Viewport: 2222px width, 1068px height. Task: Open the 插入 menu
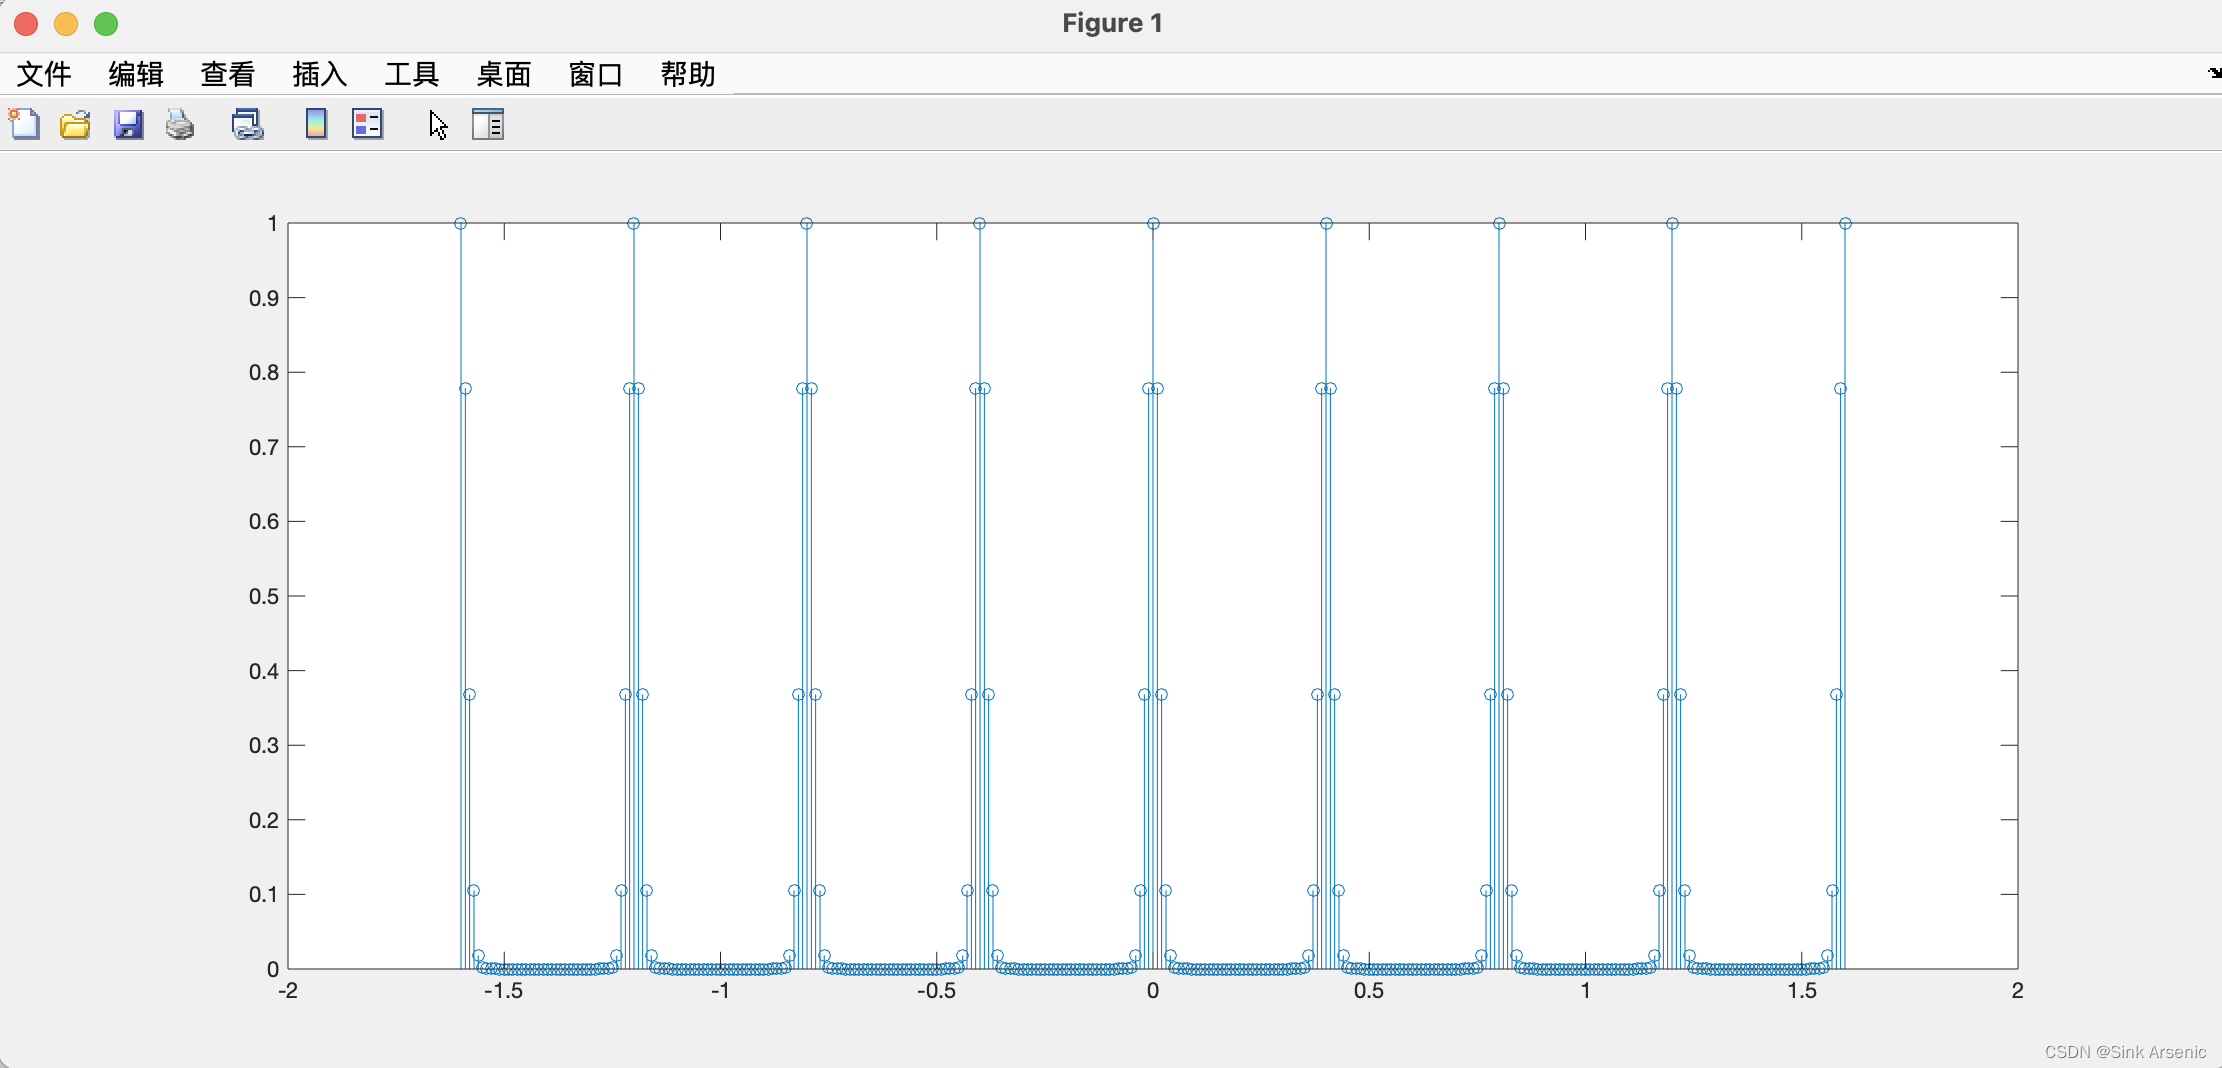[x=320, y=74]
